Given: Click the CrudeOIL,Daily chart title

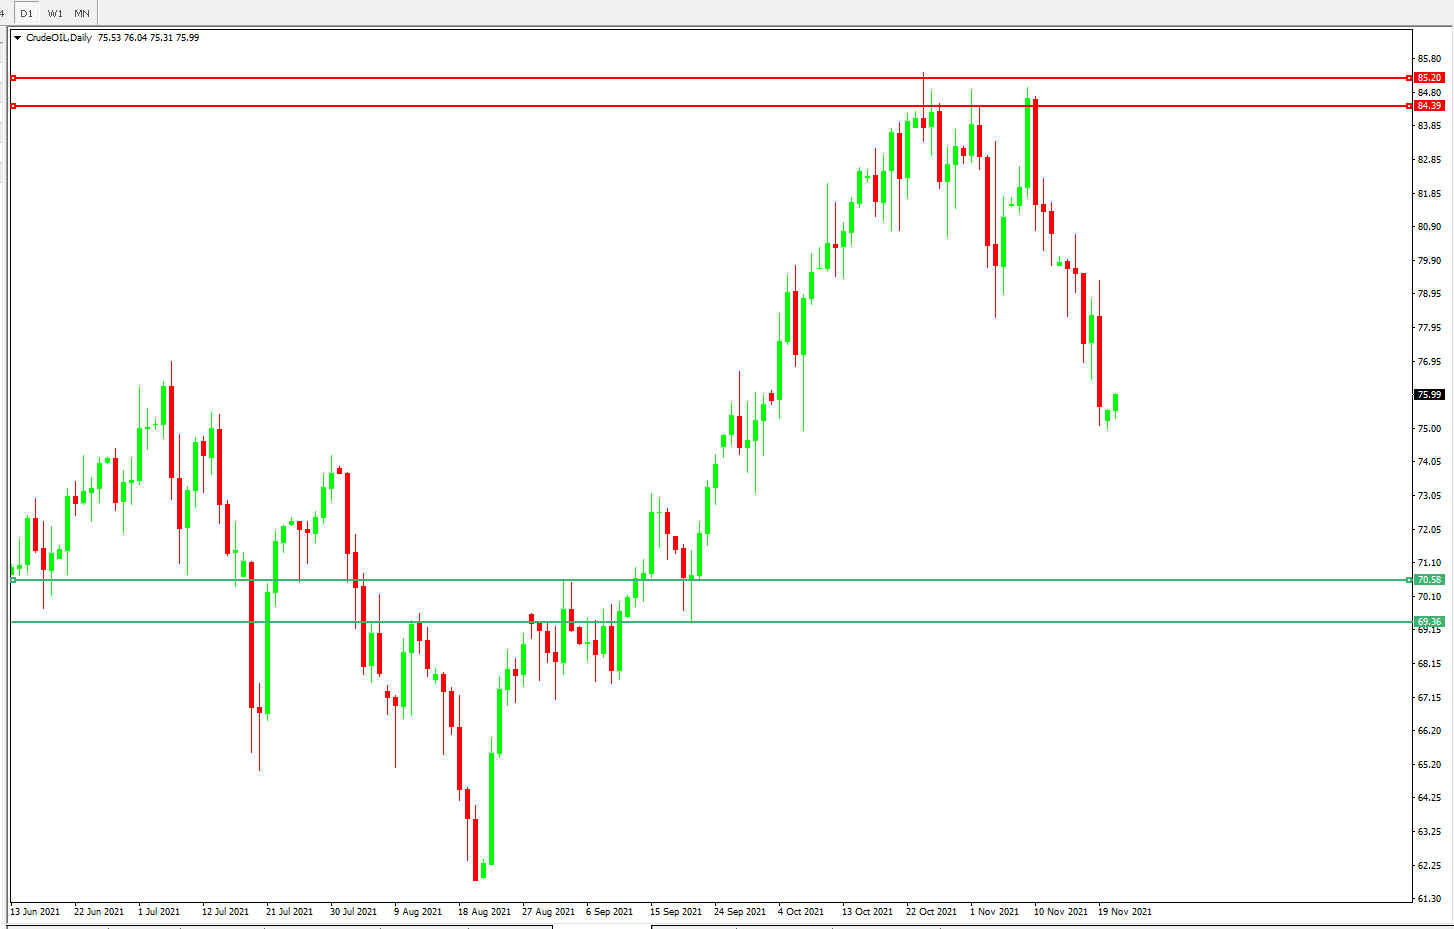Looking at the screenshot, I should coord(59,38).
